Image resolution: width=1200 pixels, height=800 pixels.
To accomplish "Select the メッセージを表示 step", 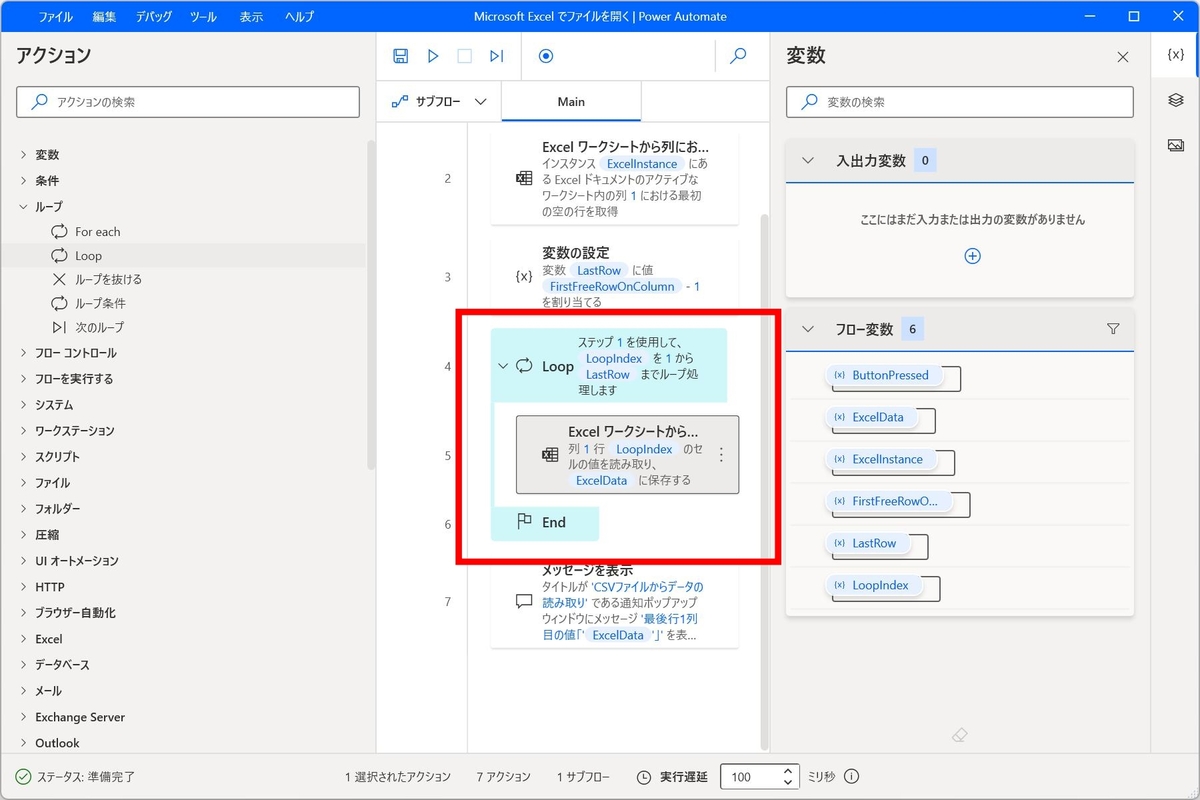I will [x=615, y=607].
